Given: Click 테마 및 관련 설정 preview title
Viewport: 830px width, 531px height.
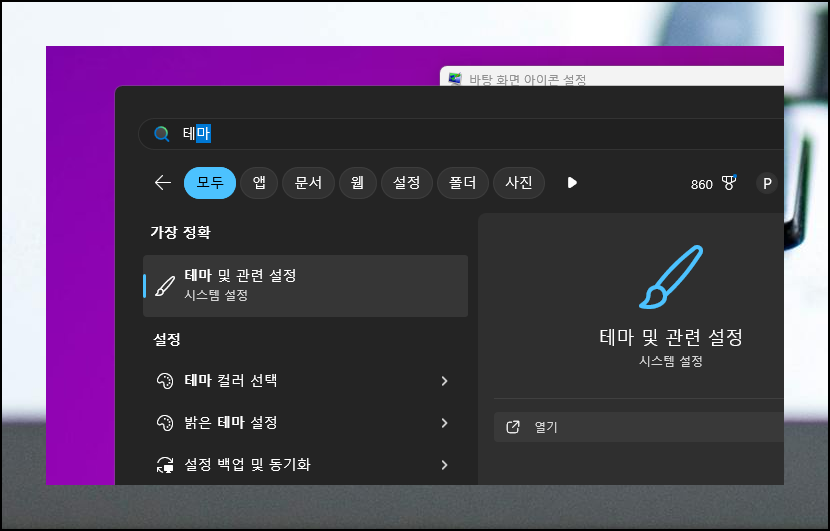Looking at the screenshot, I should (x=671, y=337).
